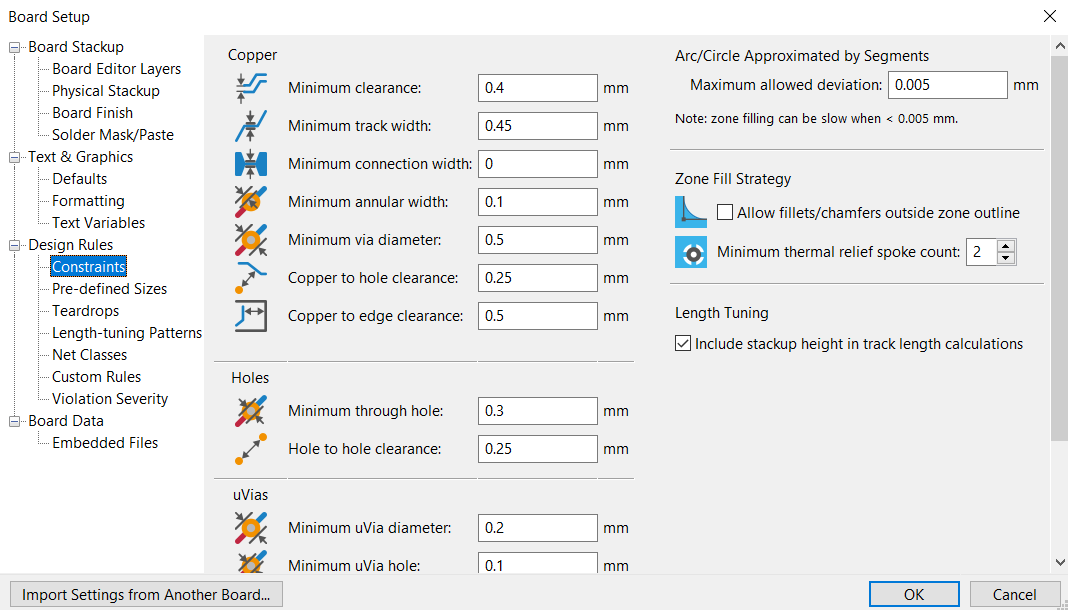
Task: Click the vertical scrollbar down arrow
Action: [1060, 563]
